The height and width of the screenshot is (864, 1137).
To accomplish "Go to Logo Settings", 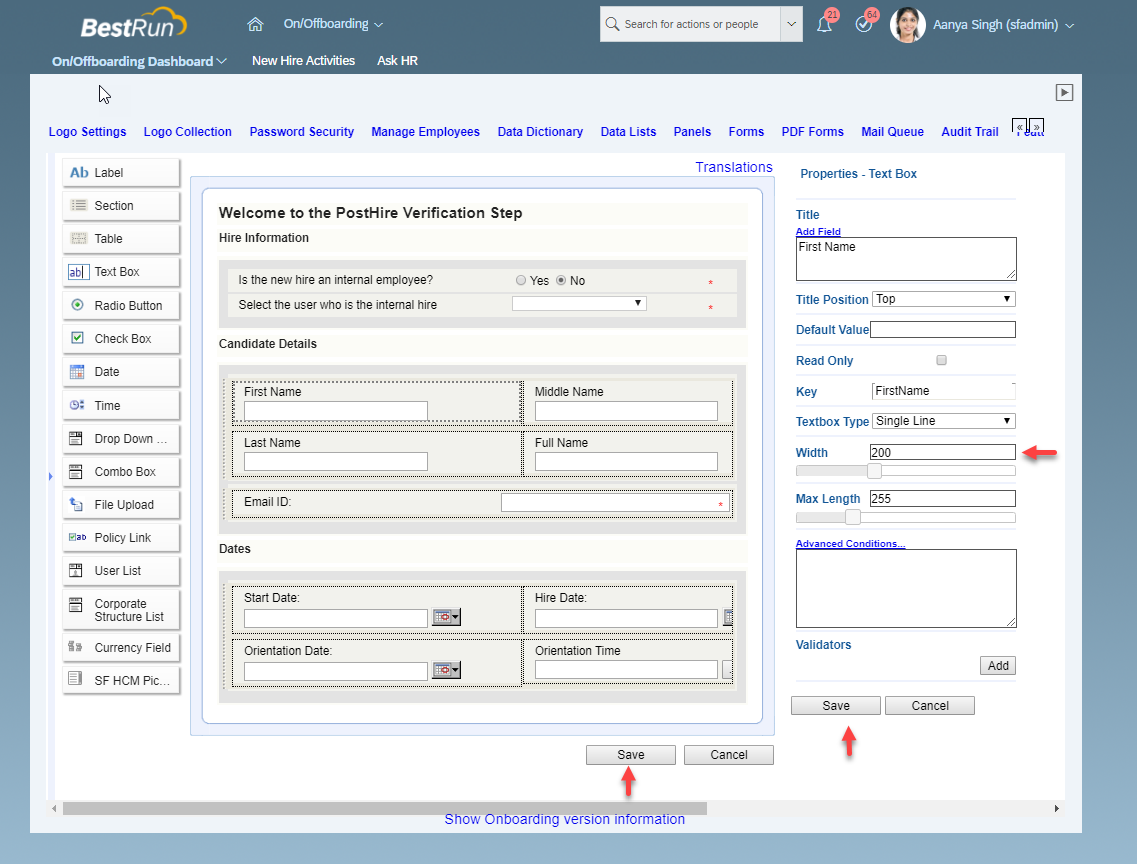I will click(87, 132).
